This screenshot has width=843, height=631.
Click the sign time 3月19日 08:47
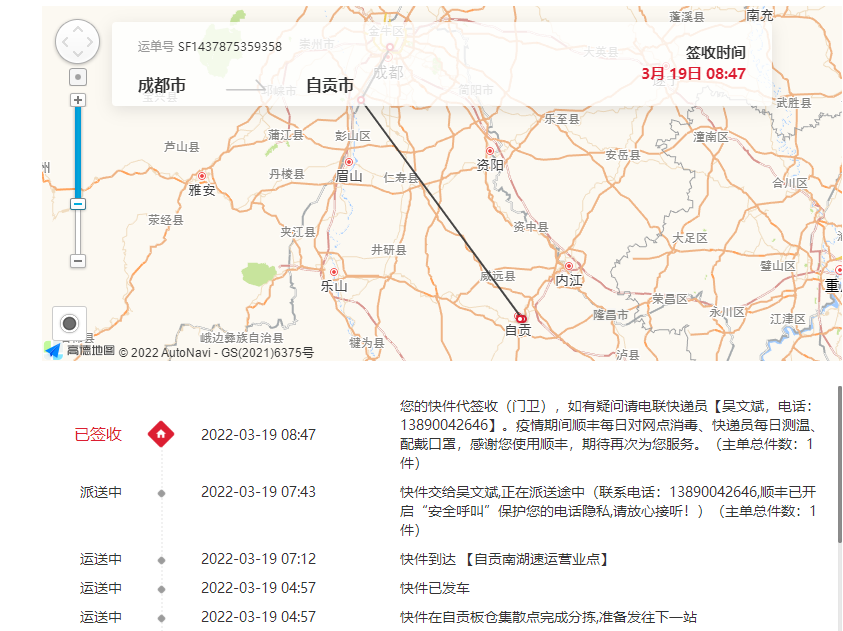pos(694,74)
